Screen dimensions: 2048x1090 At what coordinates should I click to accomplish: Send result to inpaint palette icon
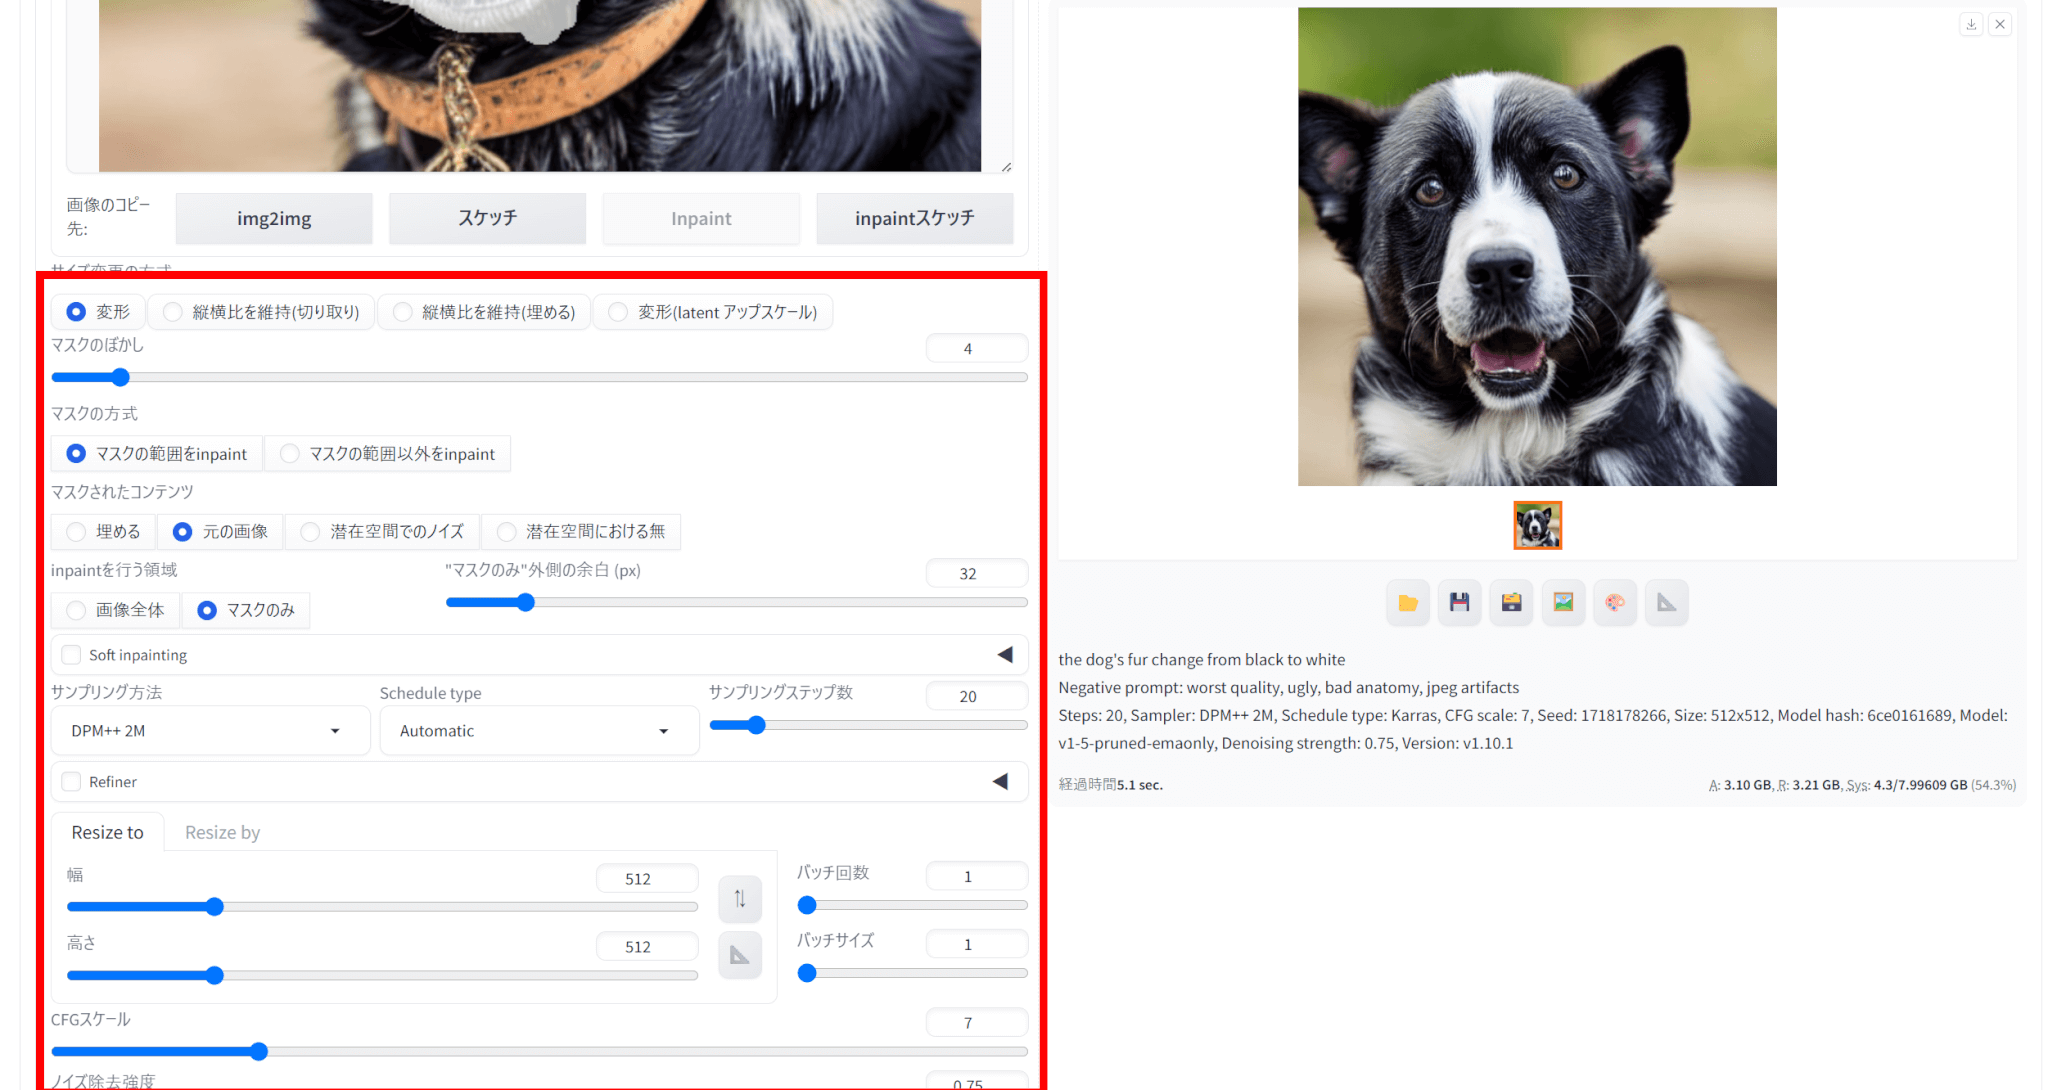click(1615, 603)
